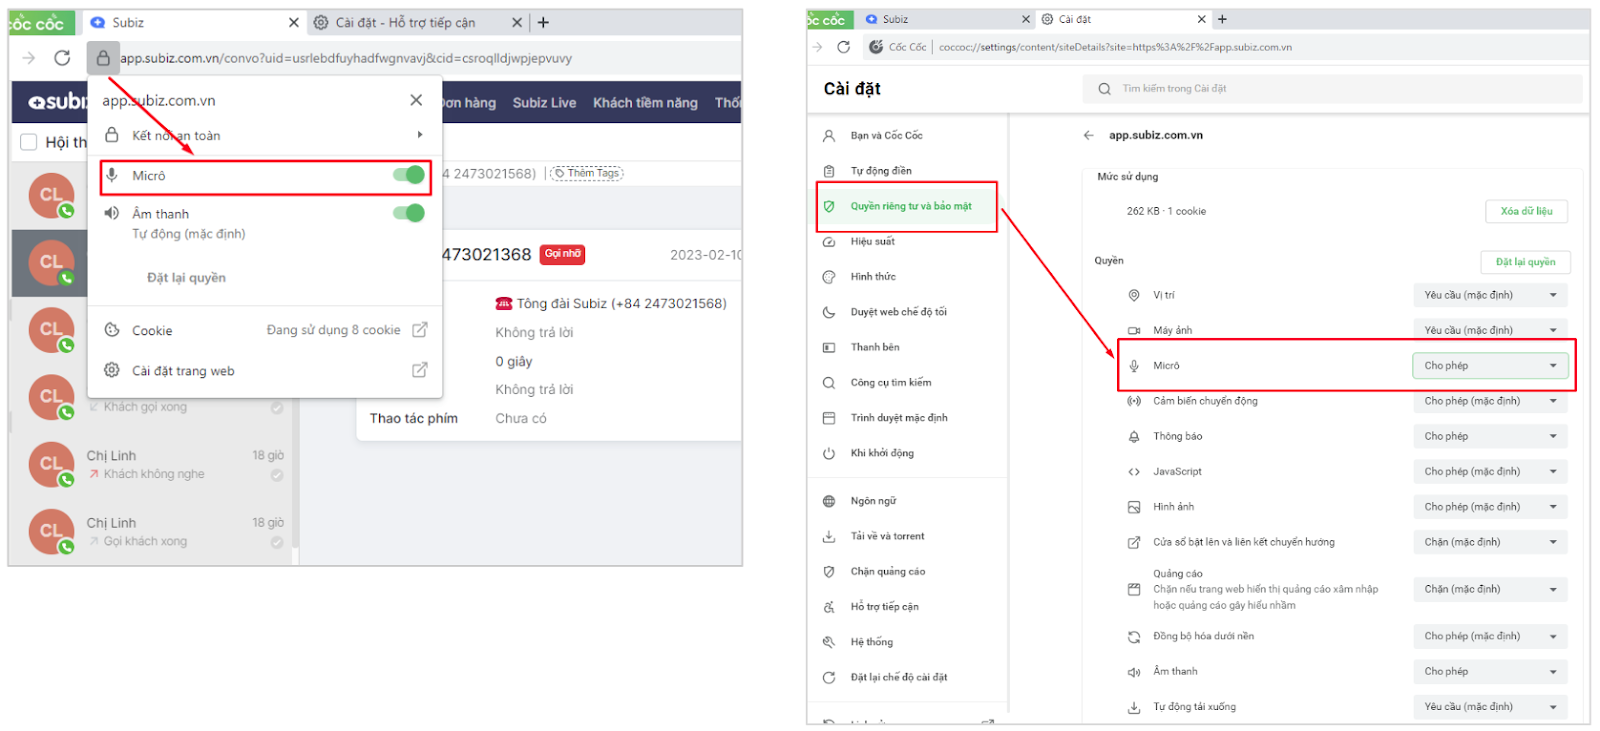
Task: Open the Micrô permission dropdown
Action: click(1490, 366)
